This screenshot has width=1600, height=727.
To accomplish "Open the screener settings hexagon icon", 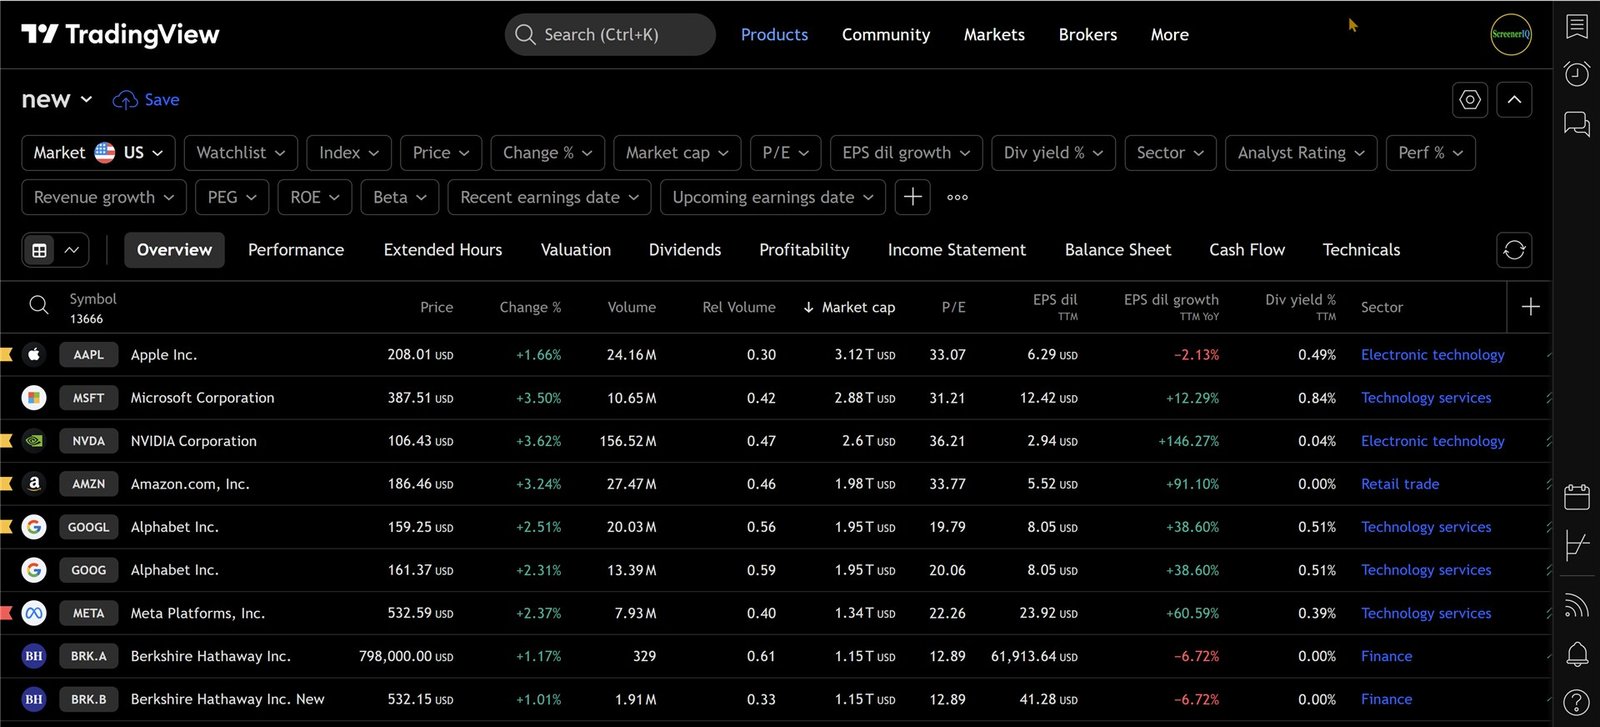I will (1470, 100).
